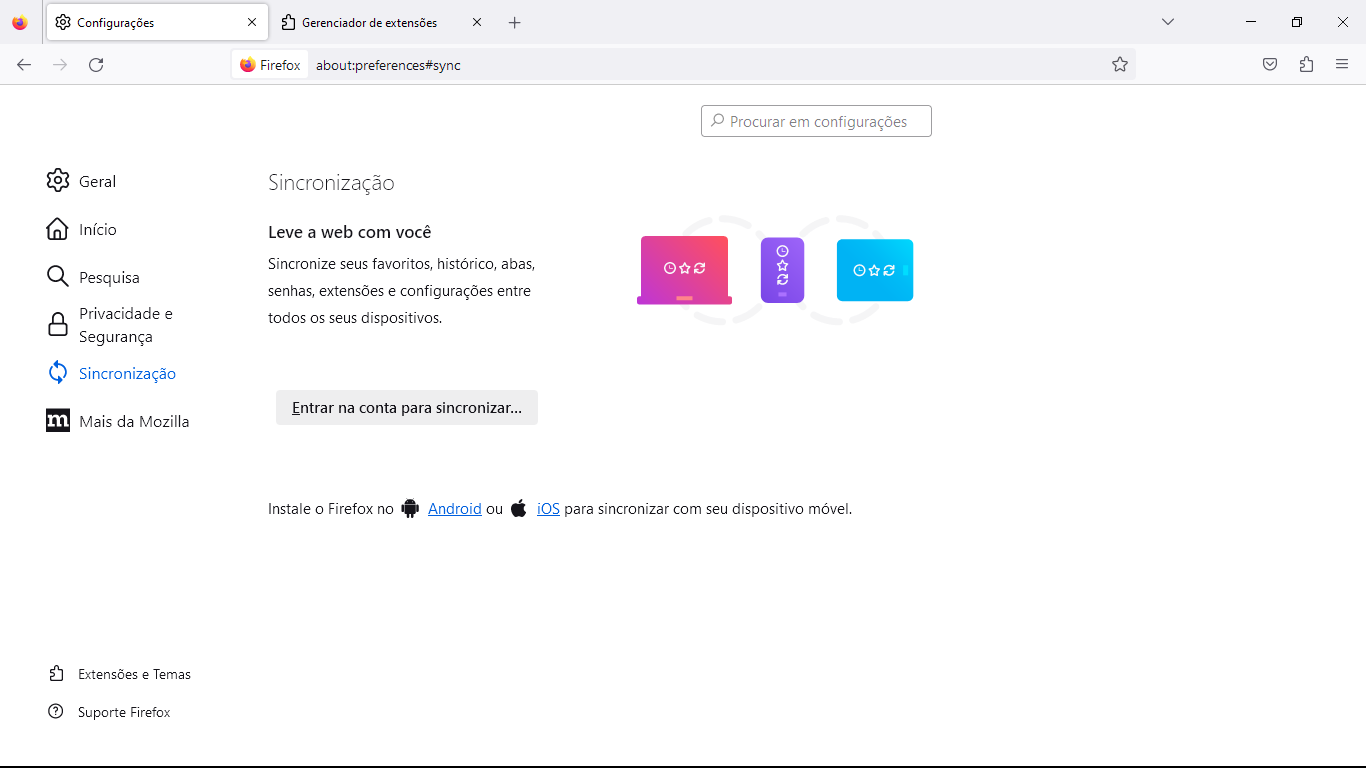Expand the list all tabs chevron
The image size is (1366, 768).
pyautogui.click(x=1167, y=22)
